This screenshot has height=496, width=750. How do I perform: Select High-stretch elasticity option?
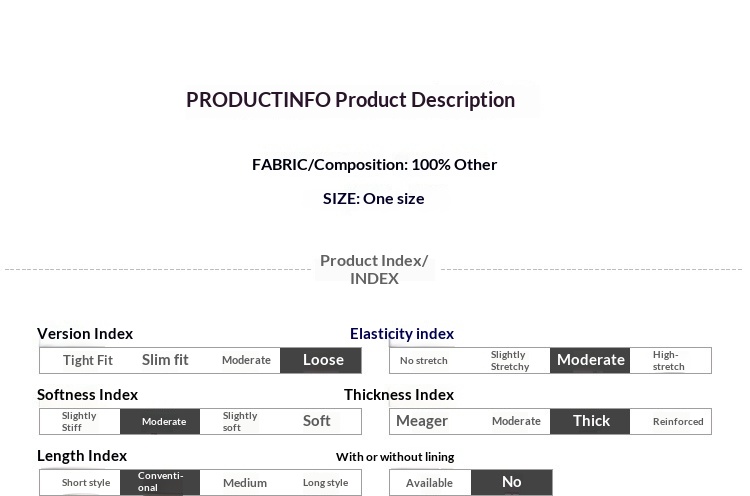tap(669, 360)
